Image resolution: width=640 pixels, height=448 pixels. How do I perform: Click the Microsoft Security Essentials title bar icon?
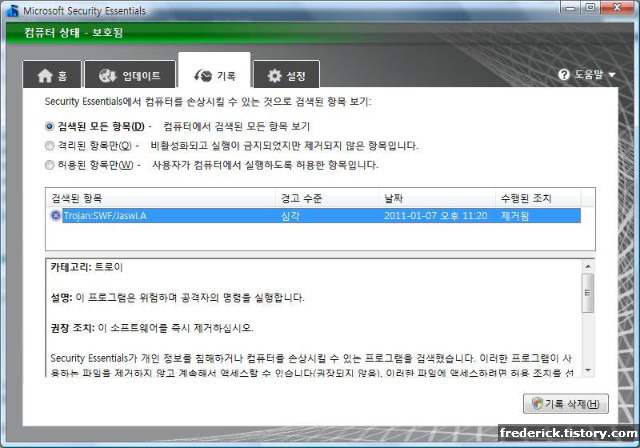point(12,11)
